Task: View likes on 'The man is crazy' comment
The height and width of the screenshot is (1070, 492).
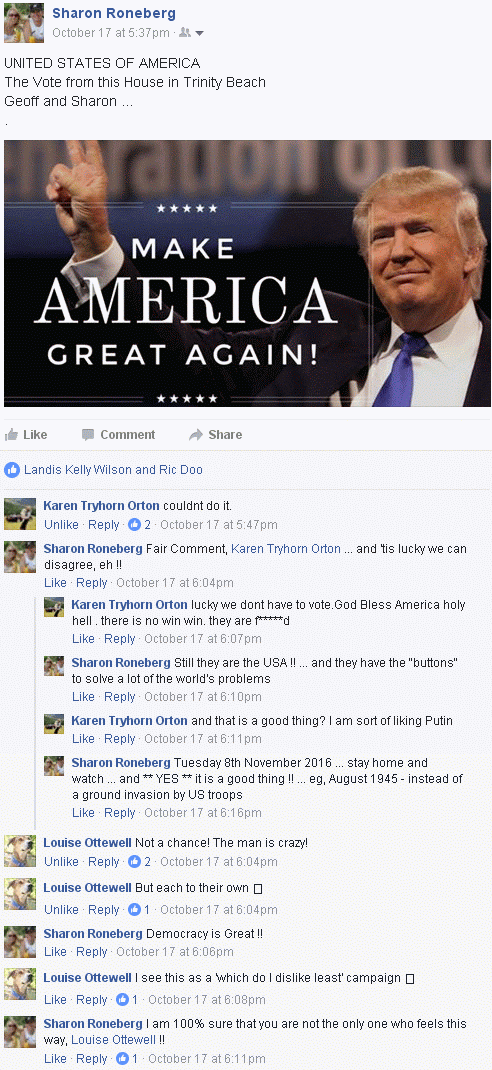Action: click(139, 862)
